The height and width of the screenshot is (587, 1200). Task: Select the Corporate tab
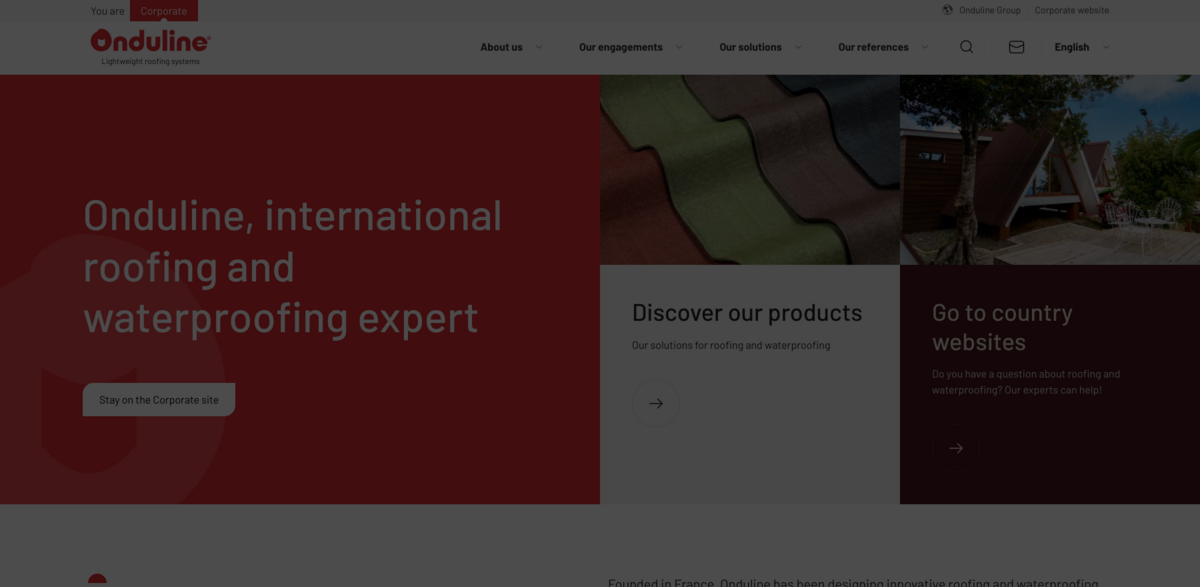(x=164, y=11)
